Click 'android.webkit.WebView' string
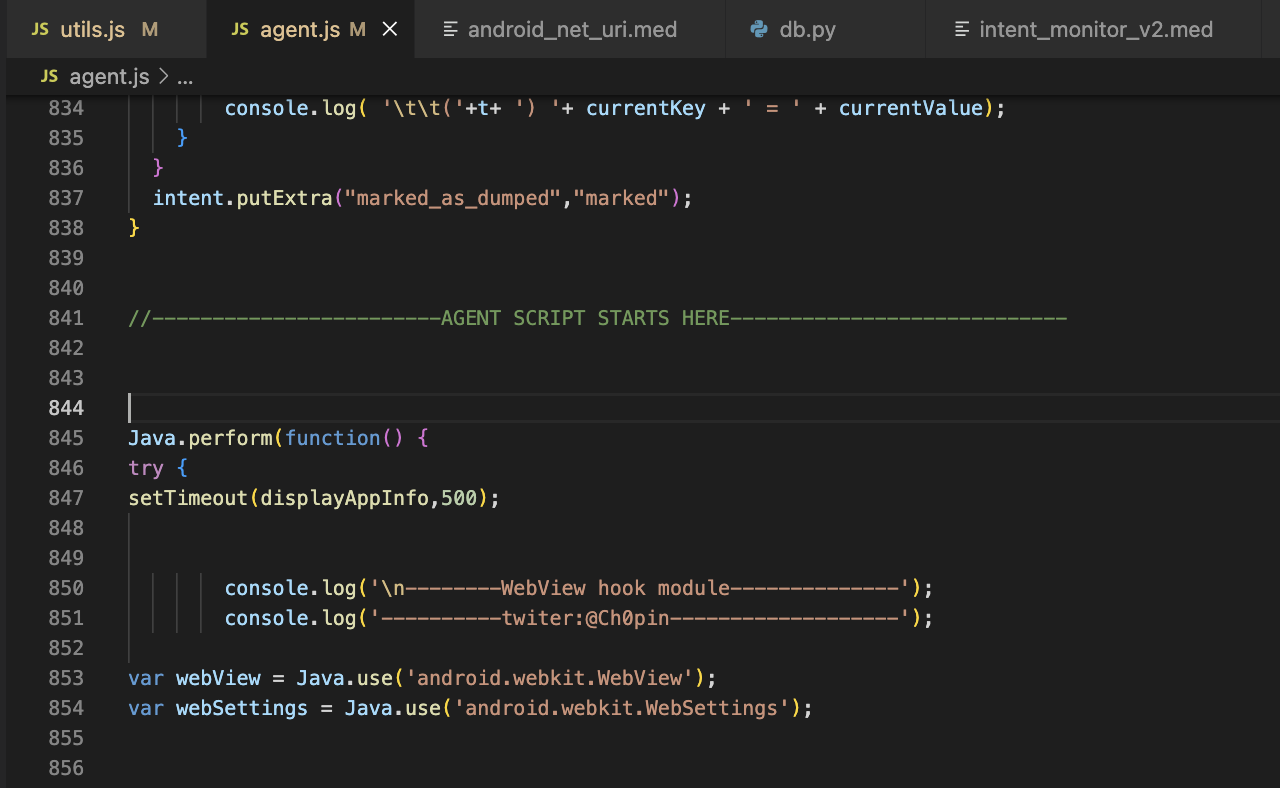Screen dimensions: 1280x788 (x=549, y=678)
